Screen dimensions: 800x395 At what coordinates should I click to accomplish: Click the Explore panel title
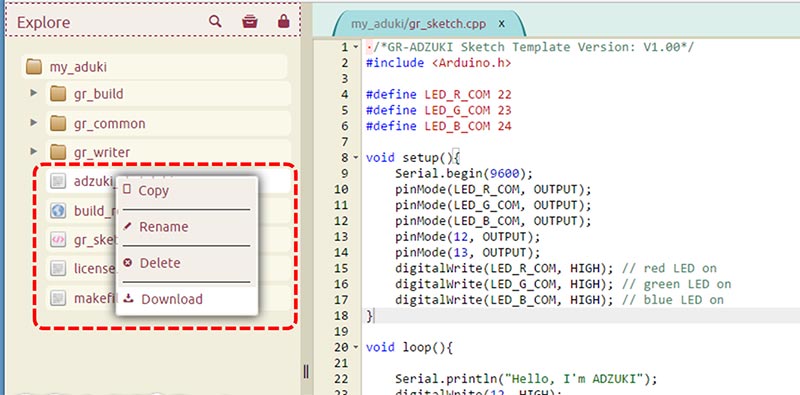(x=43, y=22)
